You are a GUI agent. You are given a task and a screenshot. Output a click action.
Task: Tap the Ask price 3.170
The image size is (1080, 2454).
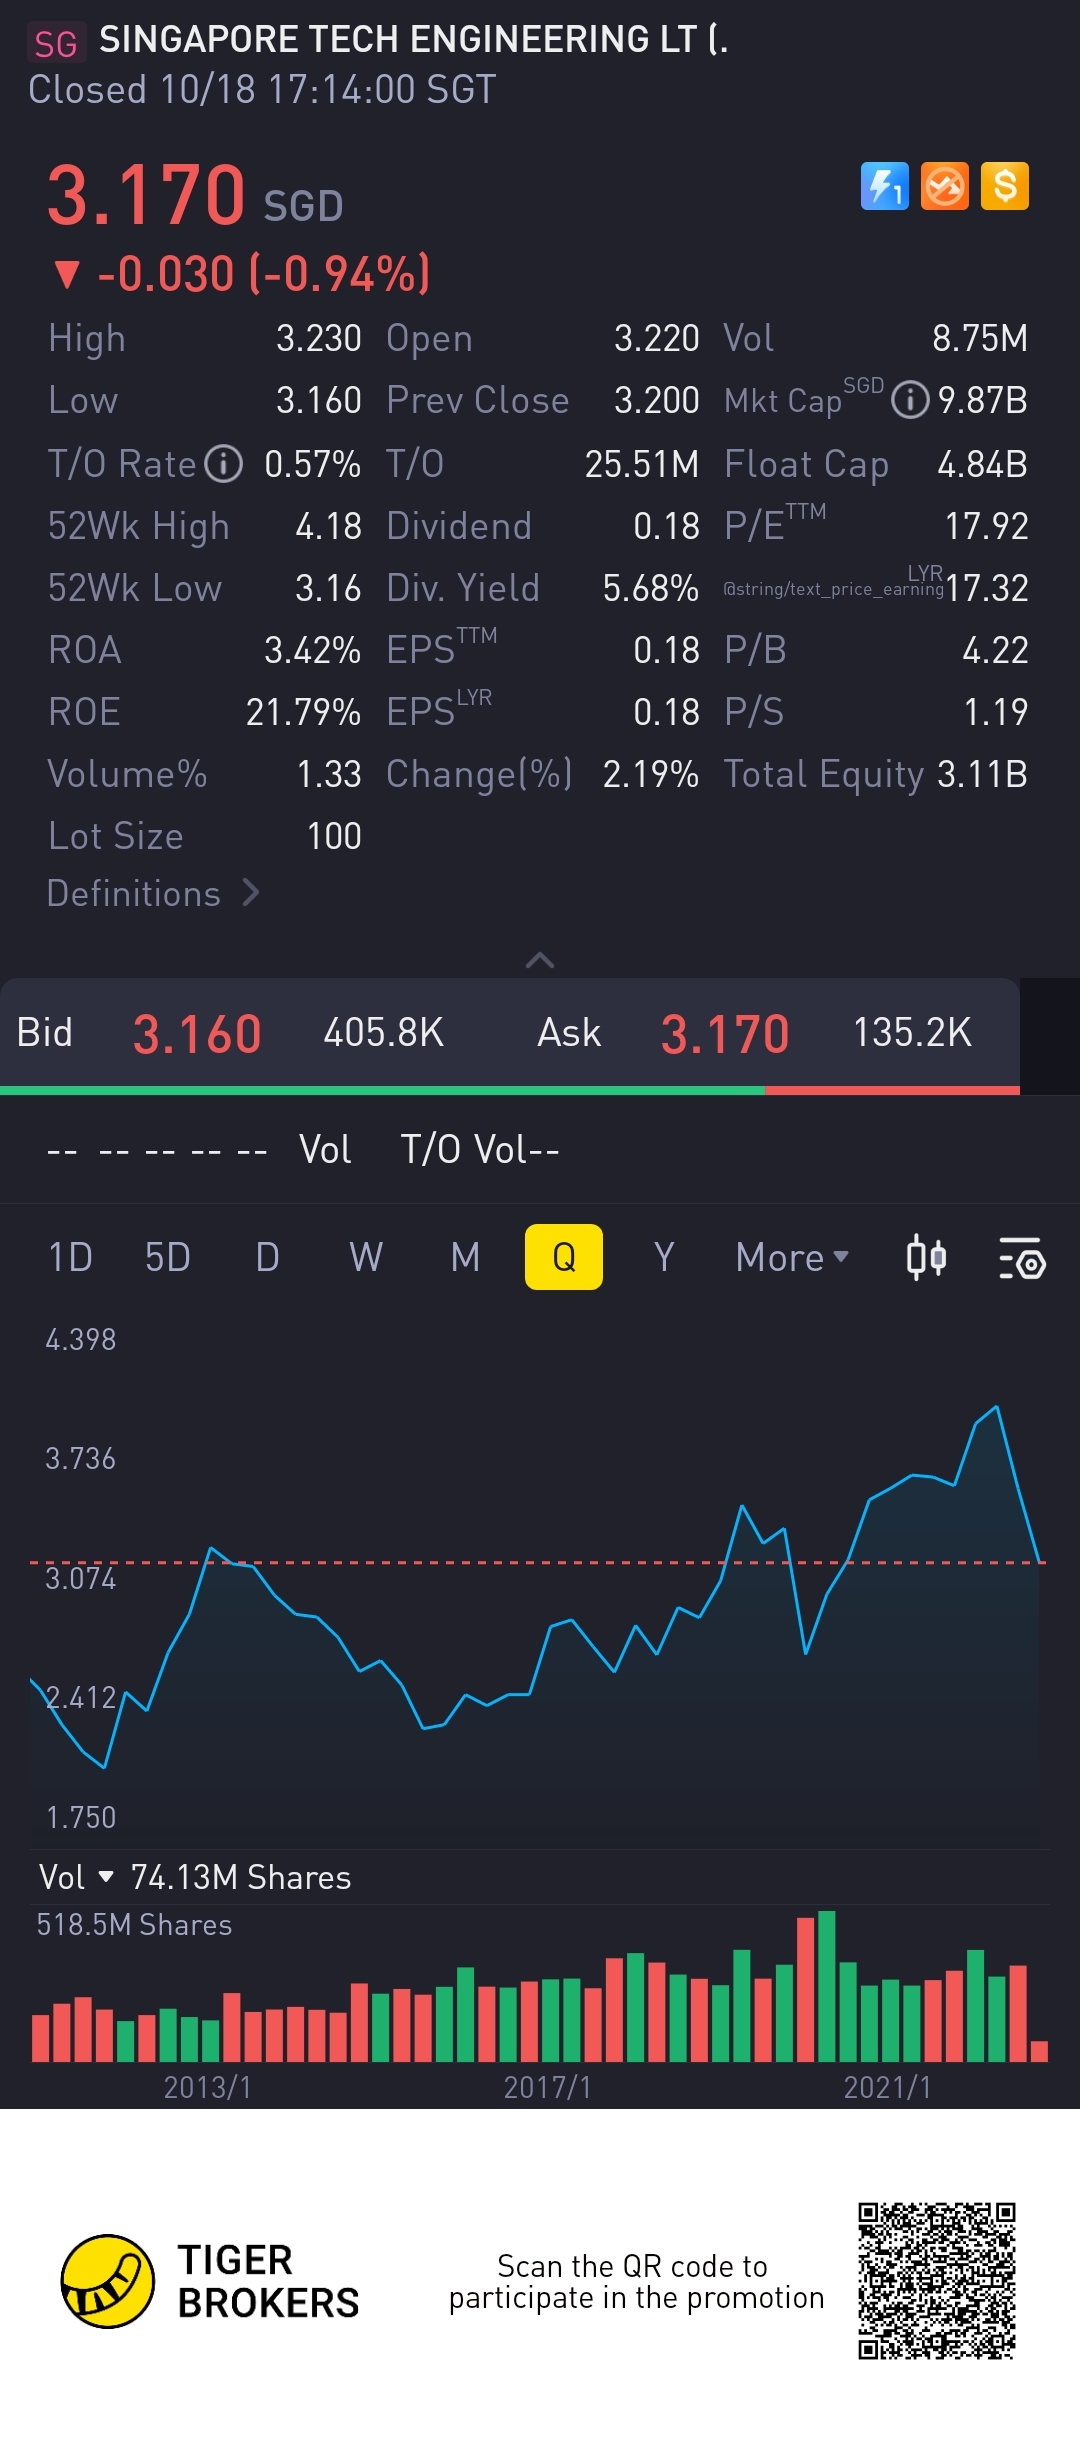[x=725, y=1033]
